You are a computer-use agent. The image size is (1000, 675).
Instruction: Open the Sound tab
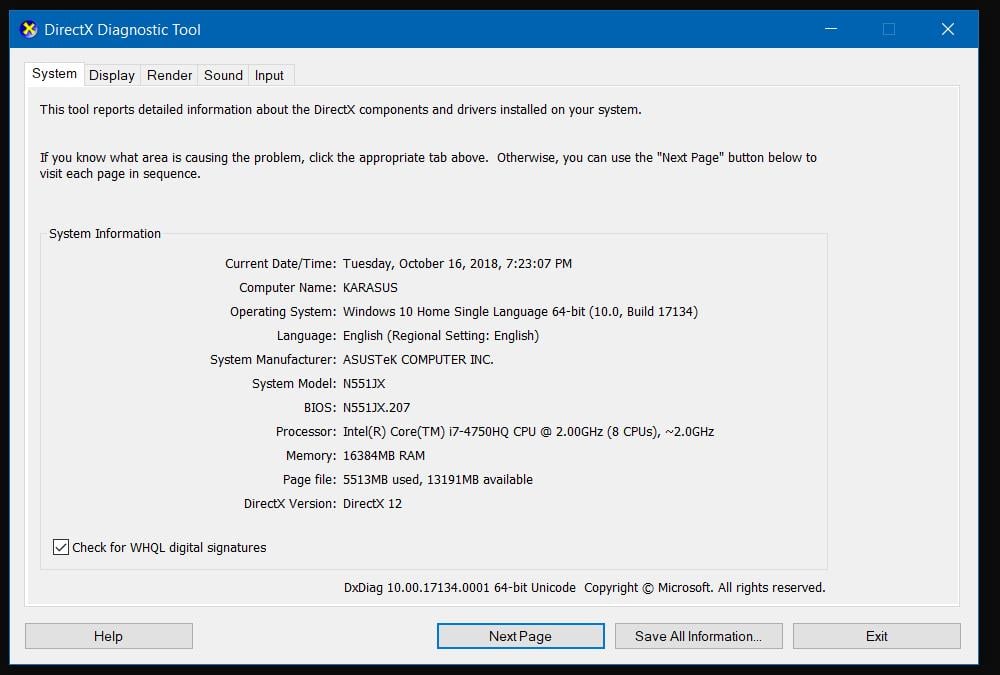pos(223,75)
